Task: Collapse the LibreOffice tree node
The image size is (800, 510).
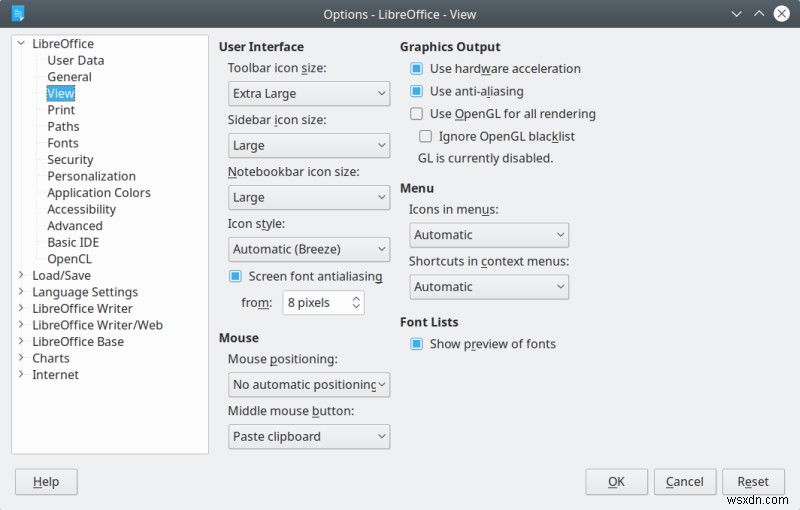Action: [21, 43]
